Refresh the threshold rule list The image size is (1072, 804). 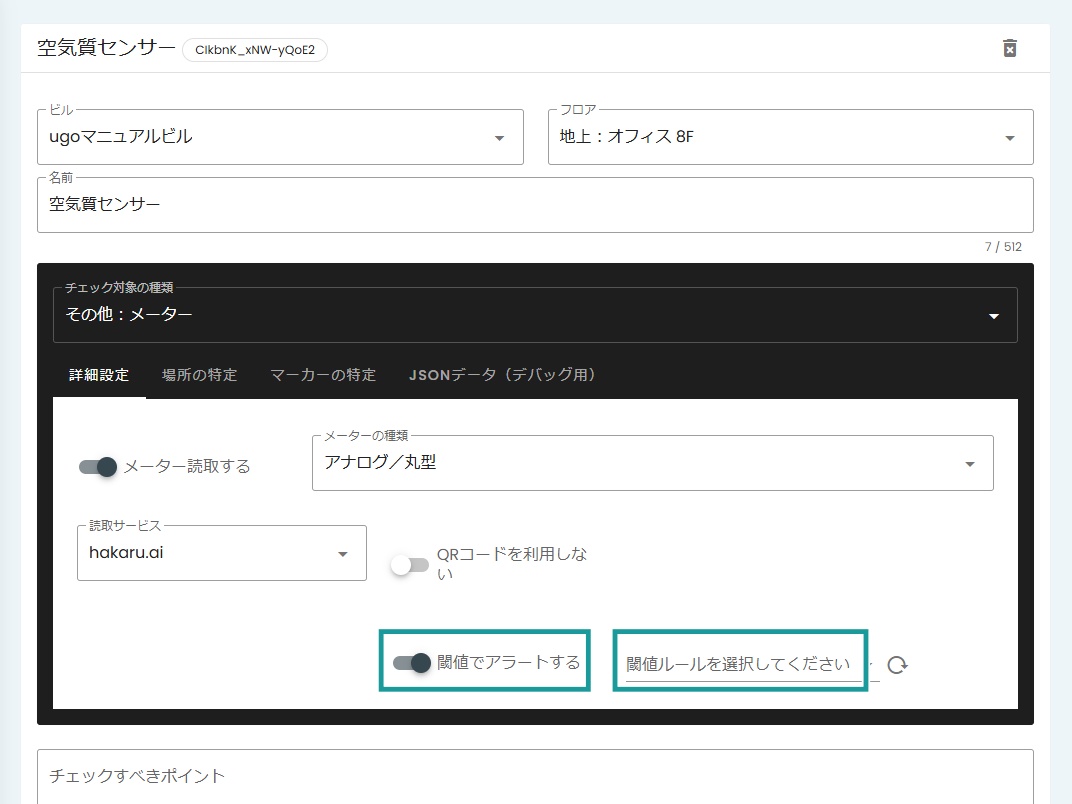897,663
